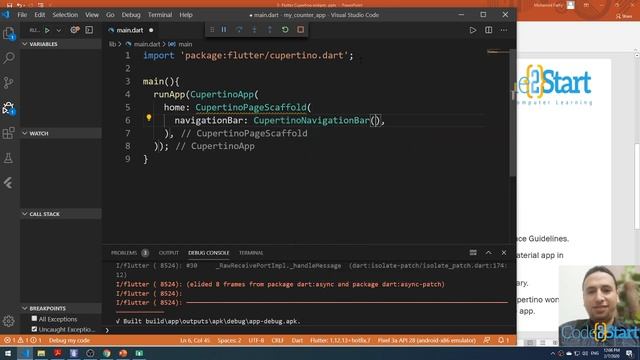Open launch configuration dropdown
The width and height of the screenshot is (640, 360).
(59, 30)
